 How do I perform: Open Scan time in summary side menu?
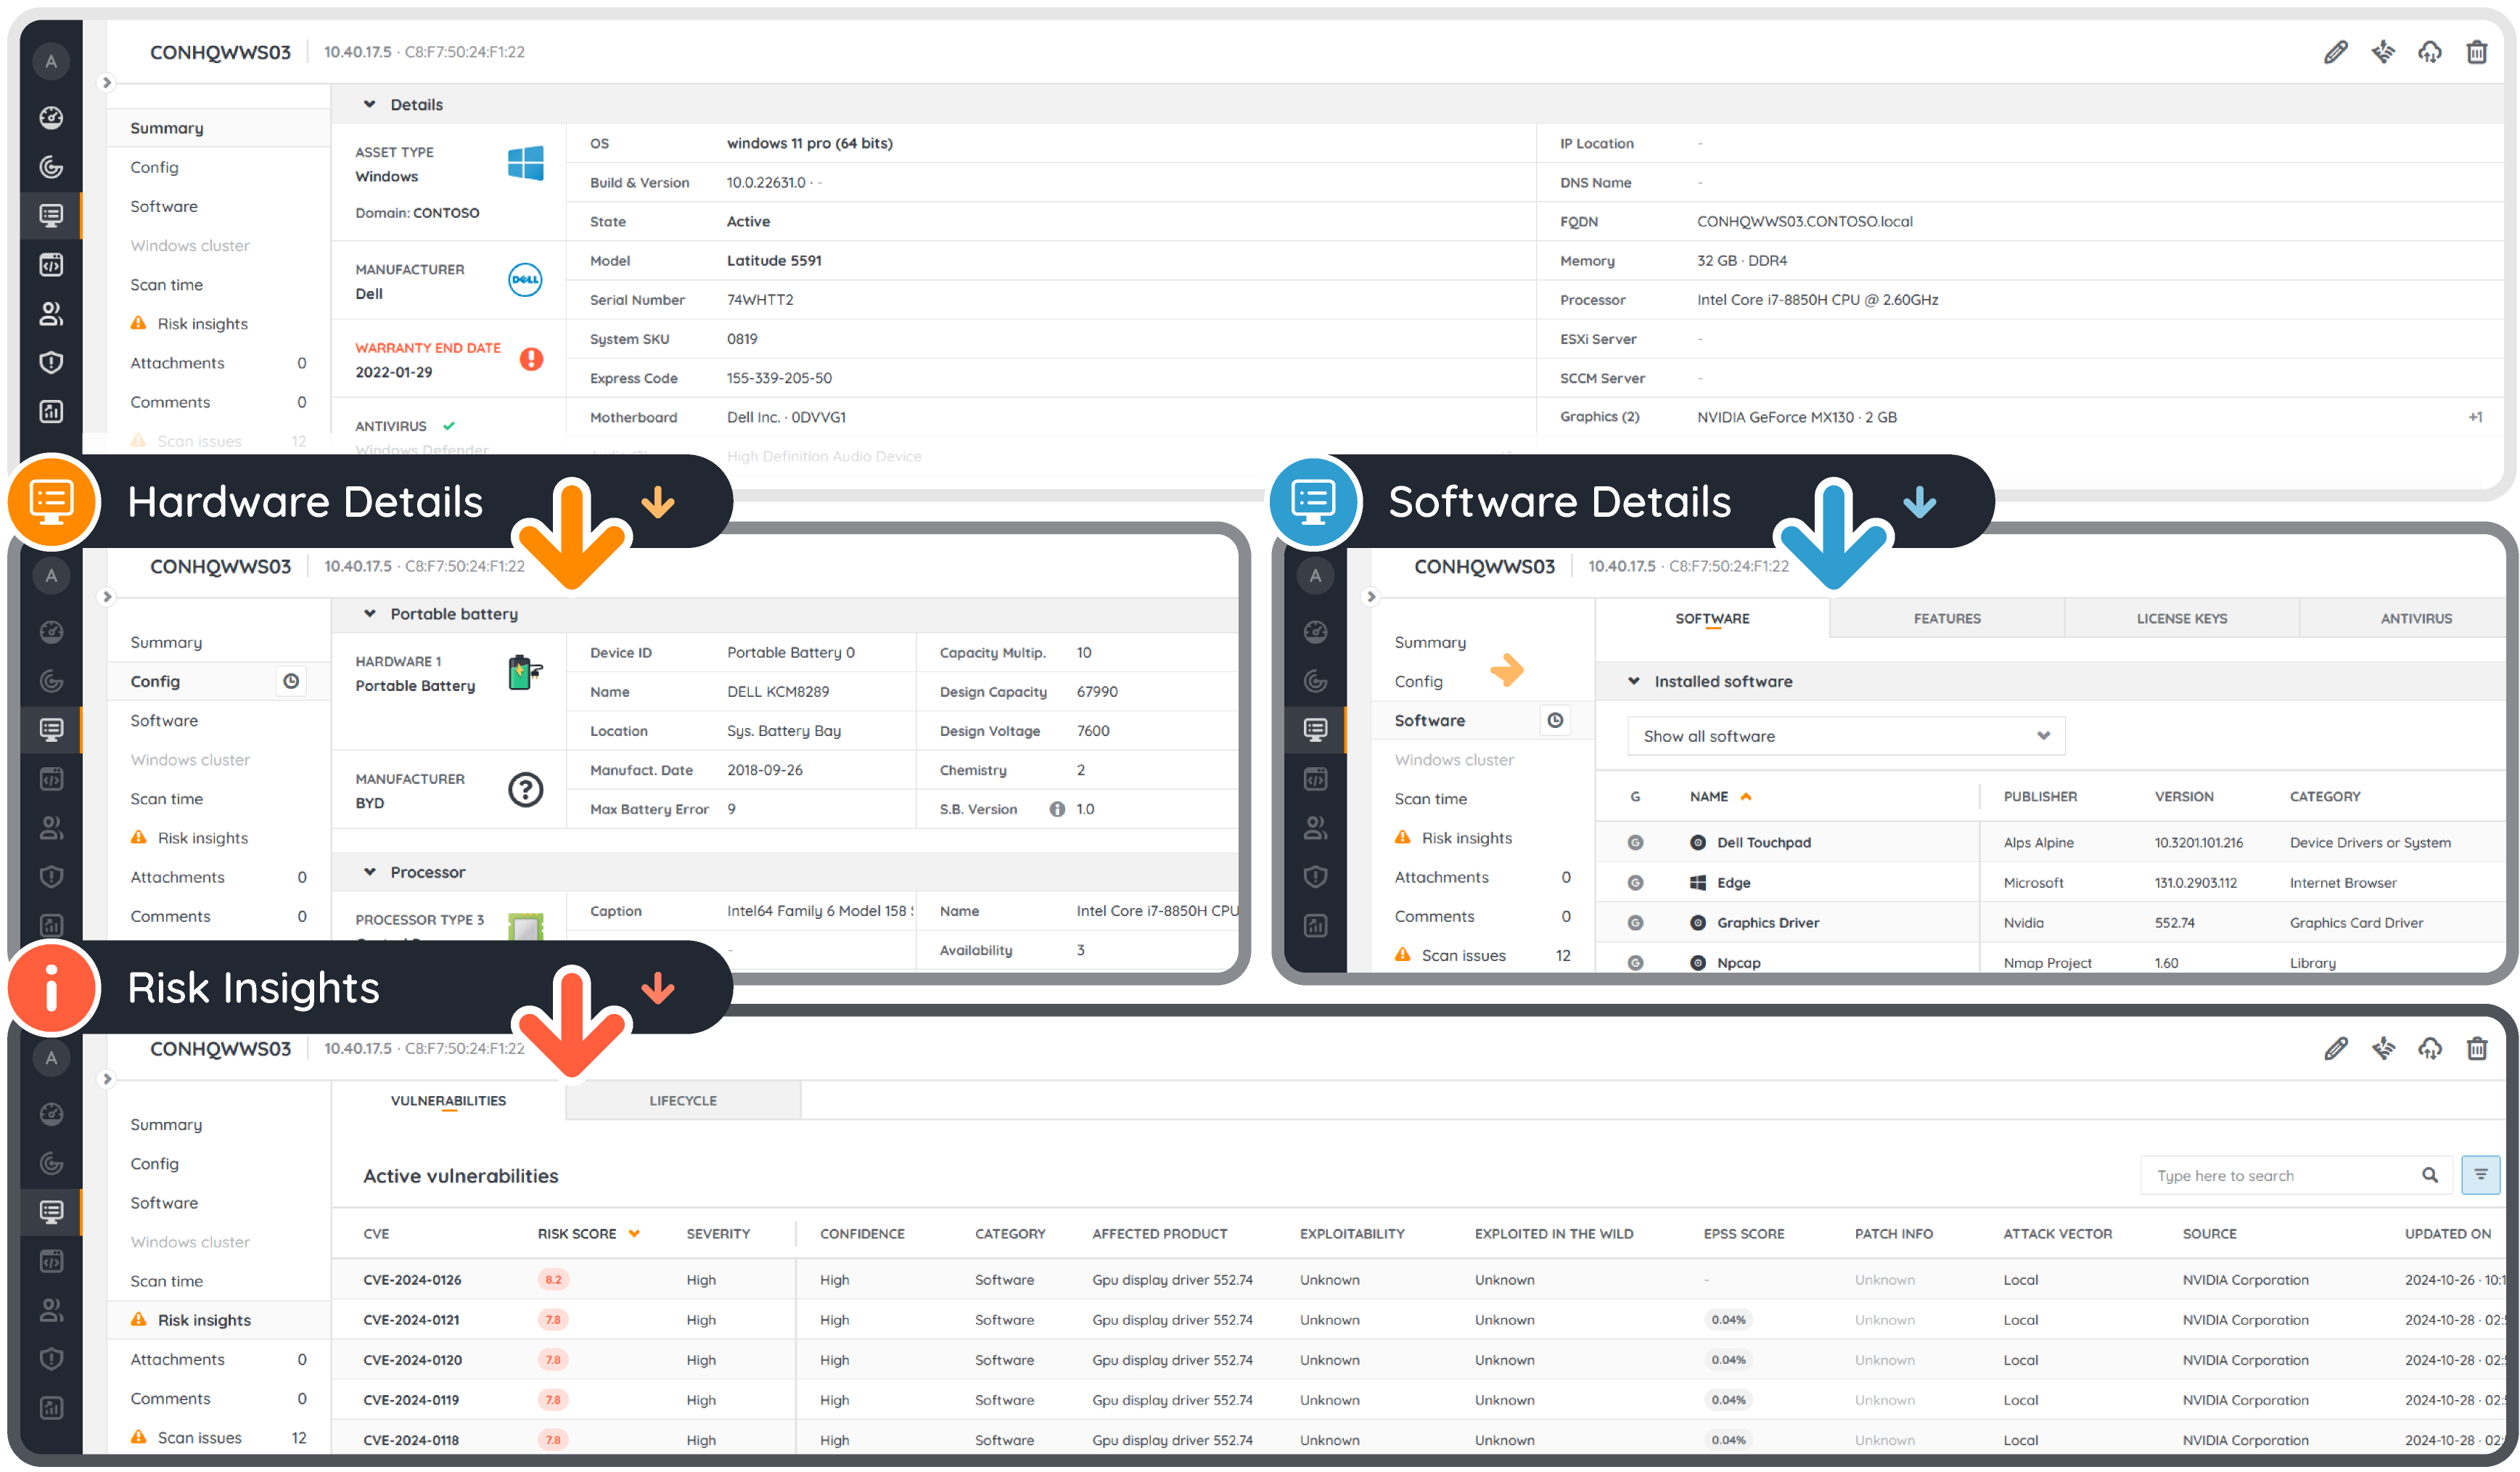point(166,285)
